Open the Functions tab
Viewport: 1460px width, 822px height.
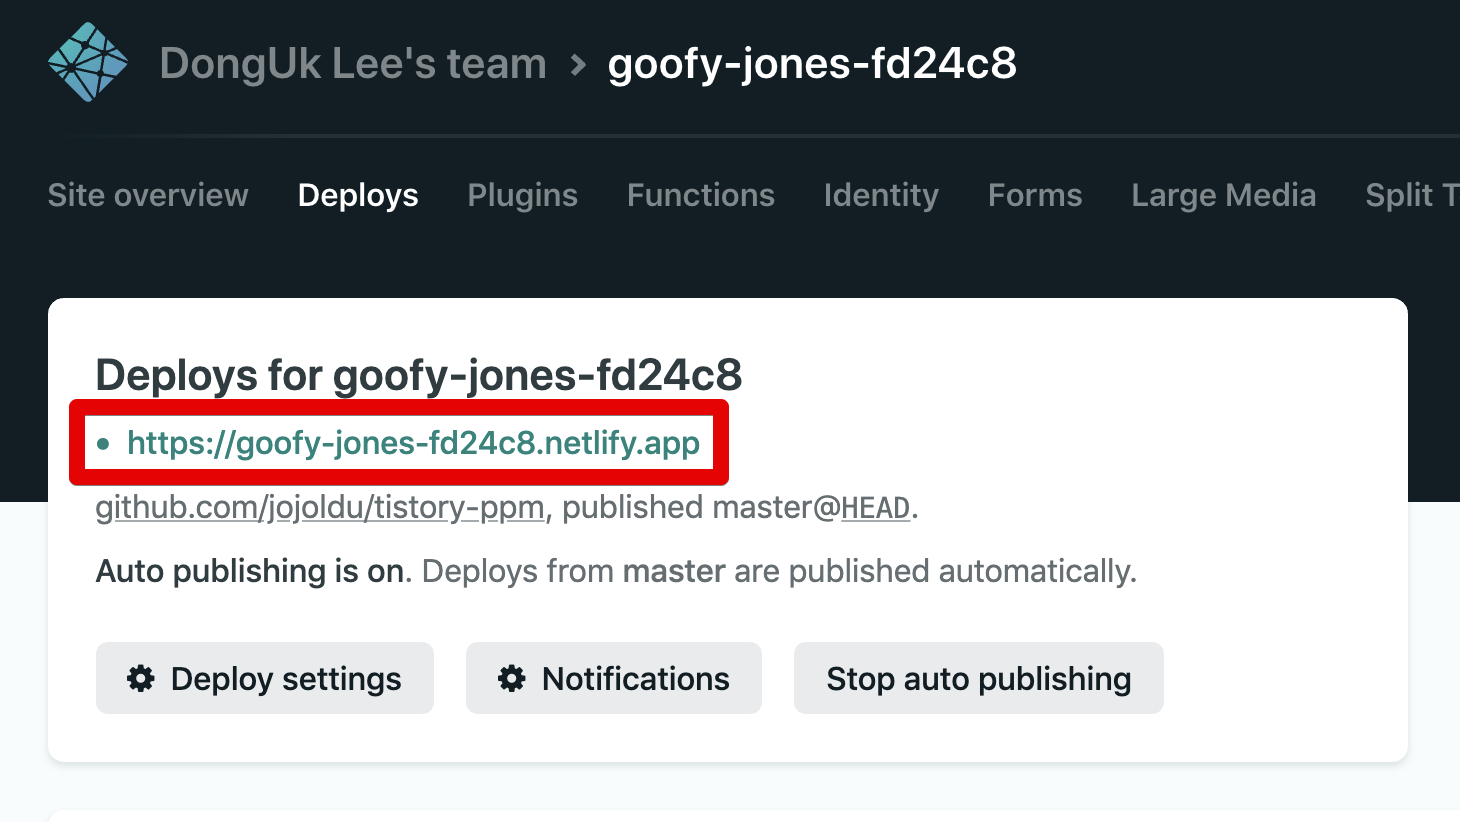click(701, 195)
